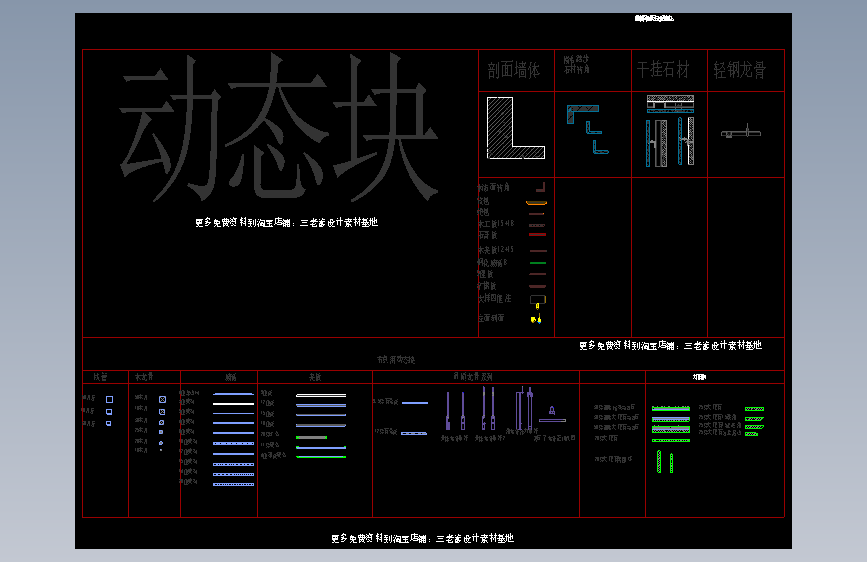The height and width of the screenshot is (562, 867).
Task: Select the tiny dot ending the wood keel column
Action: pos(161,450)
